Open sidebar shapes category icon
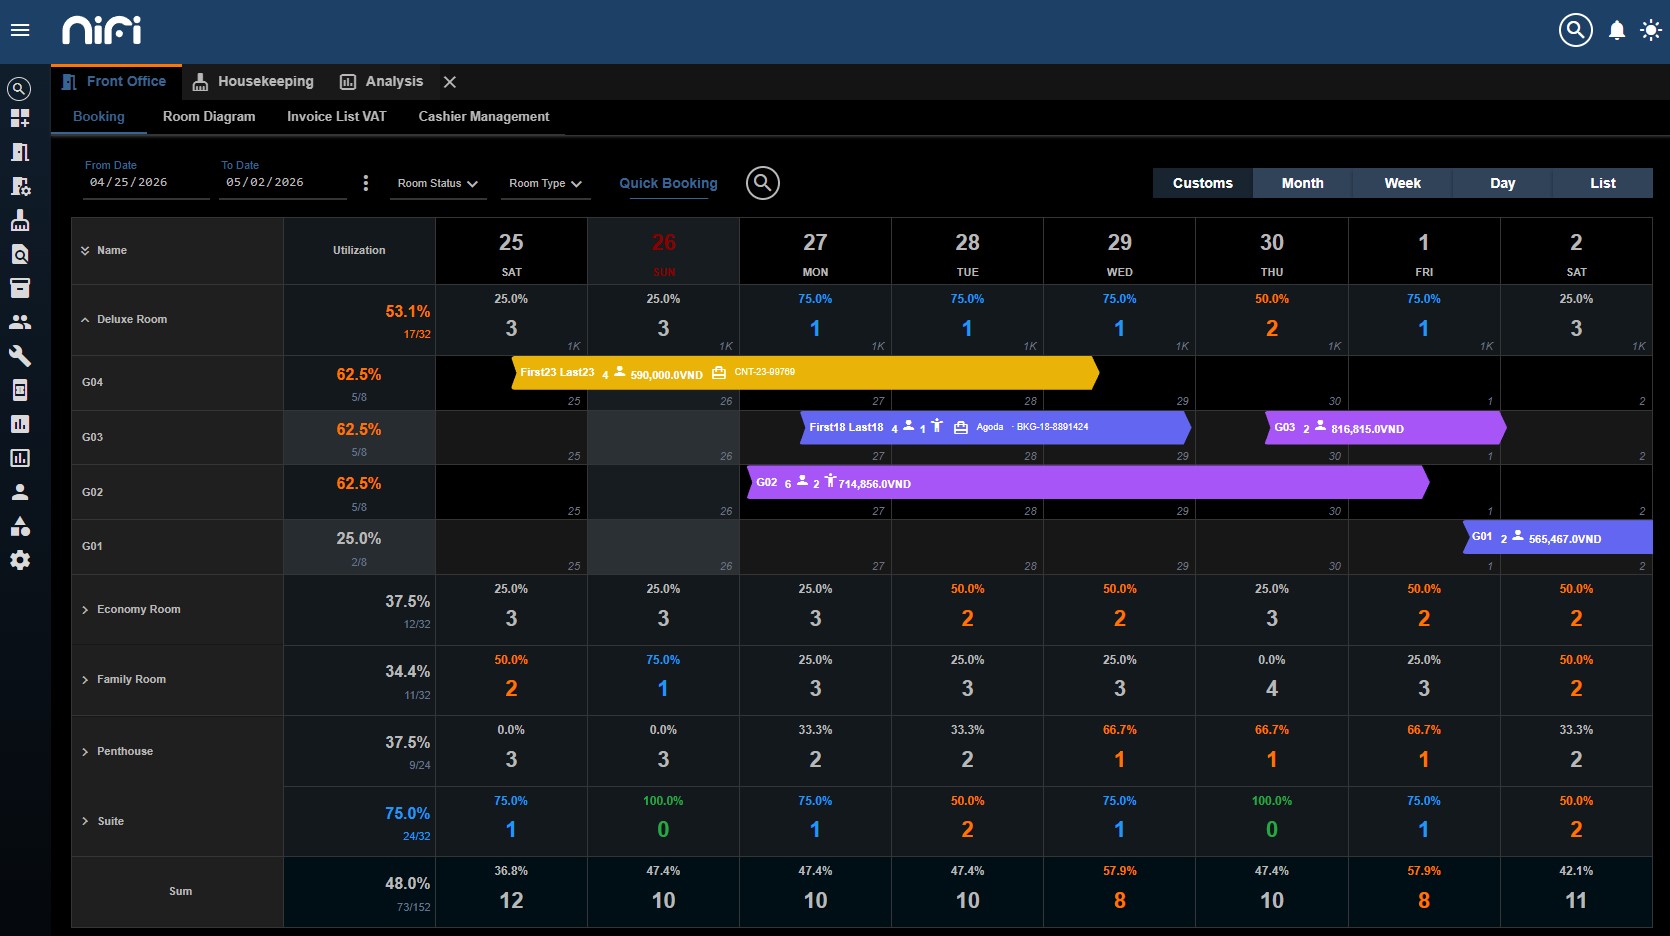The height and width of the screenshot is (936, 1670). pyautogui.click(x=20, y=526)
